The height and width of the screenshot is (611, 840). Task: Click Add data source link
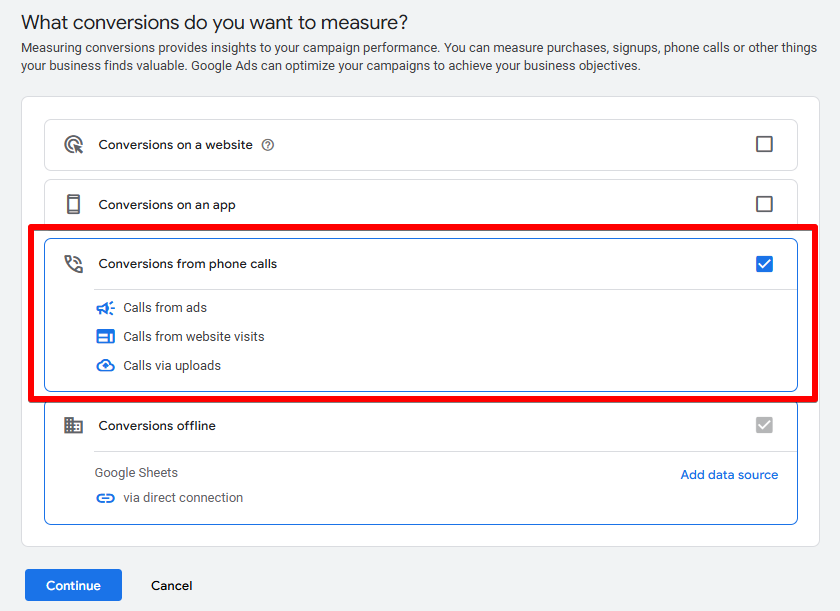[729, 475]
